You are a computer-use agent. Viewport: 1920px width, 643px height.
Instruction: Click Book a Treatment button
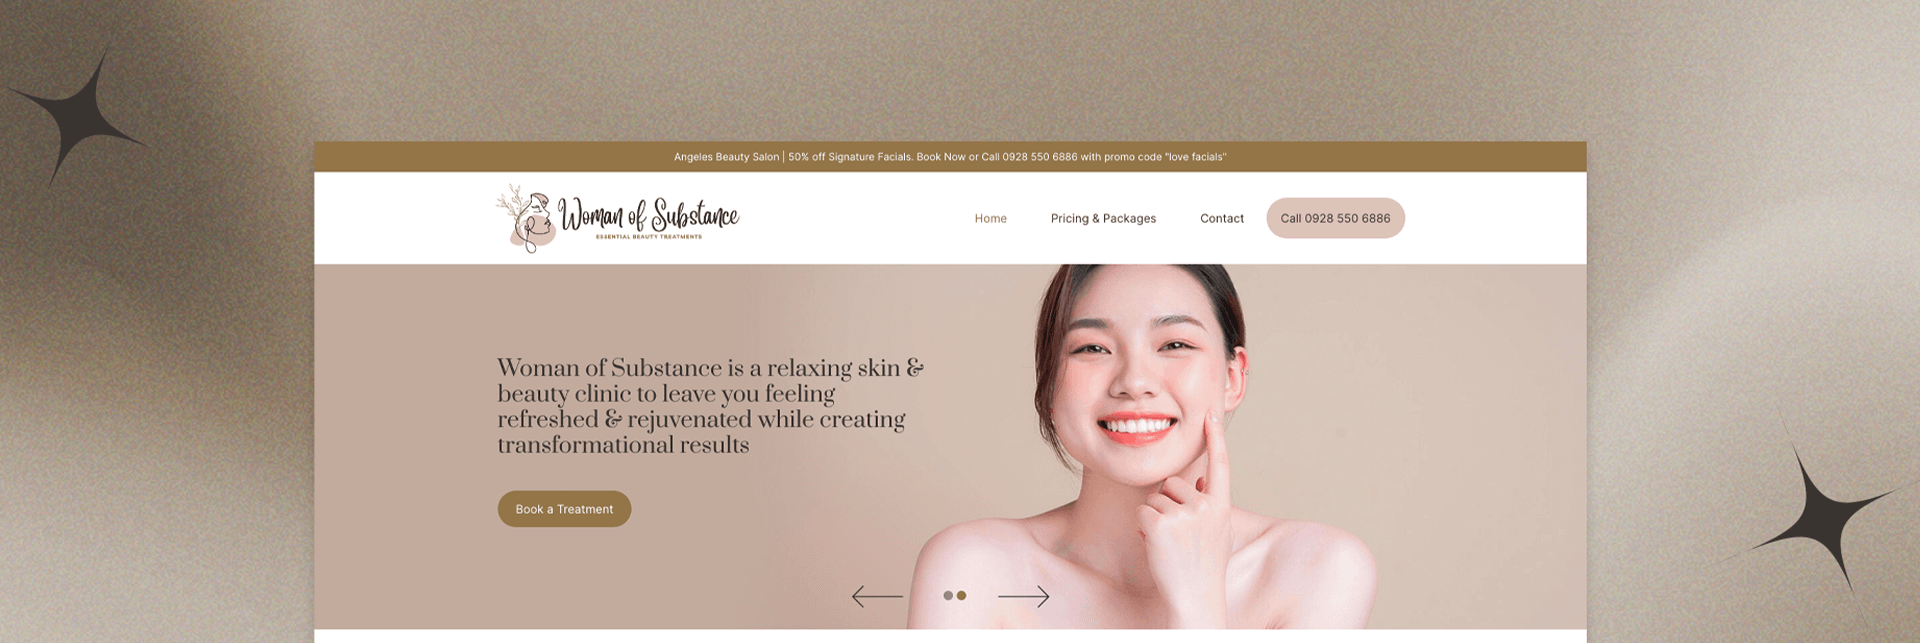pyautogui.click(x=564, y=509)
